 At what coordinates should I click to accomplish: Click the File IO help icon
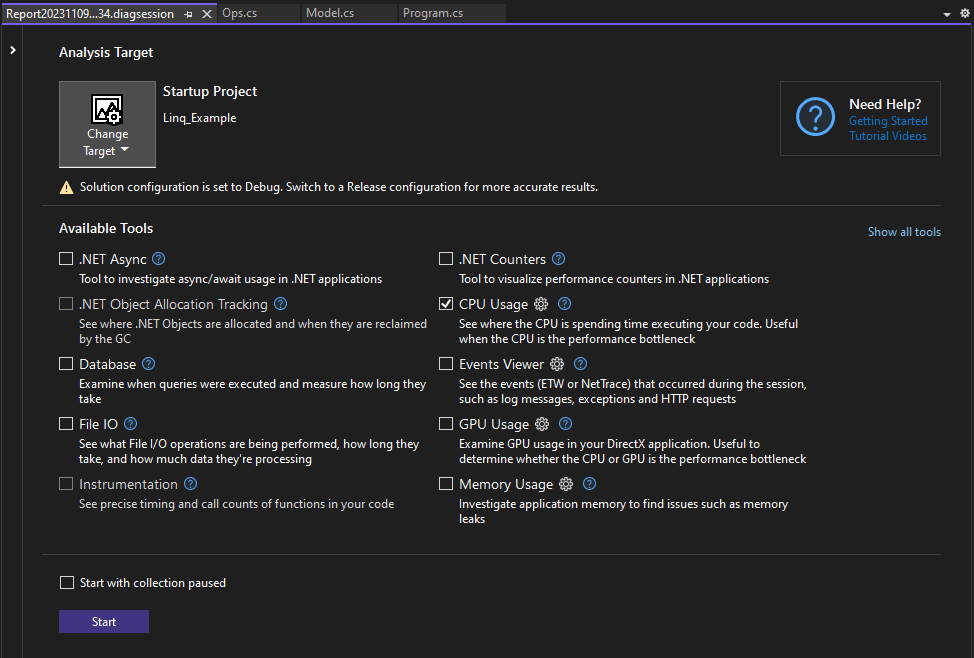(x=129, y=423)
